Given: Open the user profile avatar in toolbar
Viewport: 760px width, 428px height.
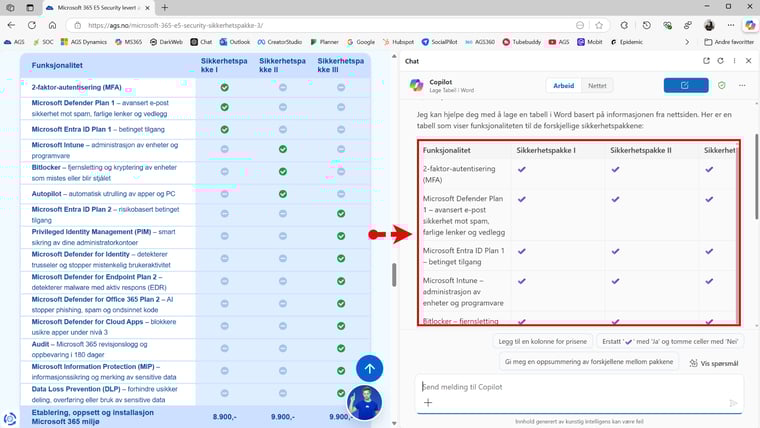Looking at the screenshot, I should point(709,25).
